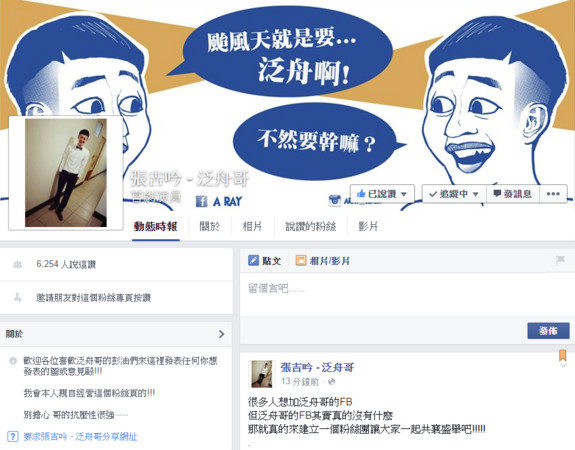Click the 發佈 publish button

coord(548,331)
